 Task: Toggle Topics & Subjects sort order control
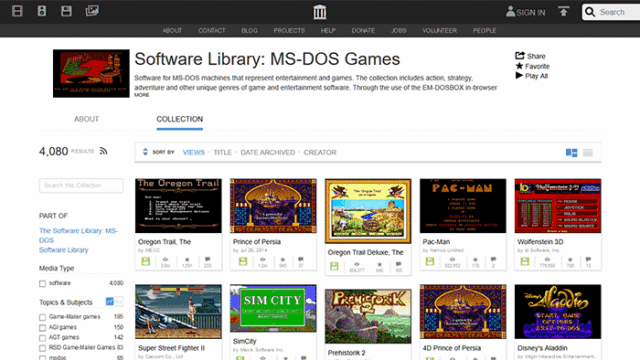114,302
